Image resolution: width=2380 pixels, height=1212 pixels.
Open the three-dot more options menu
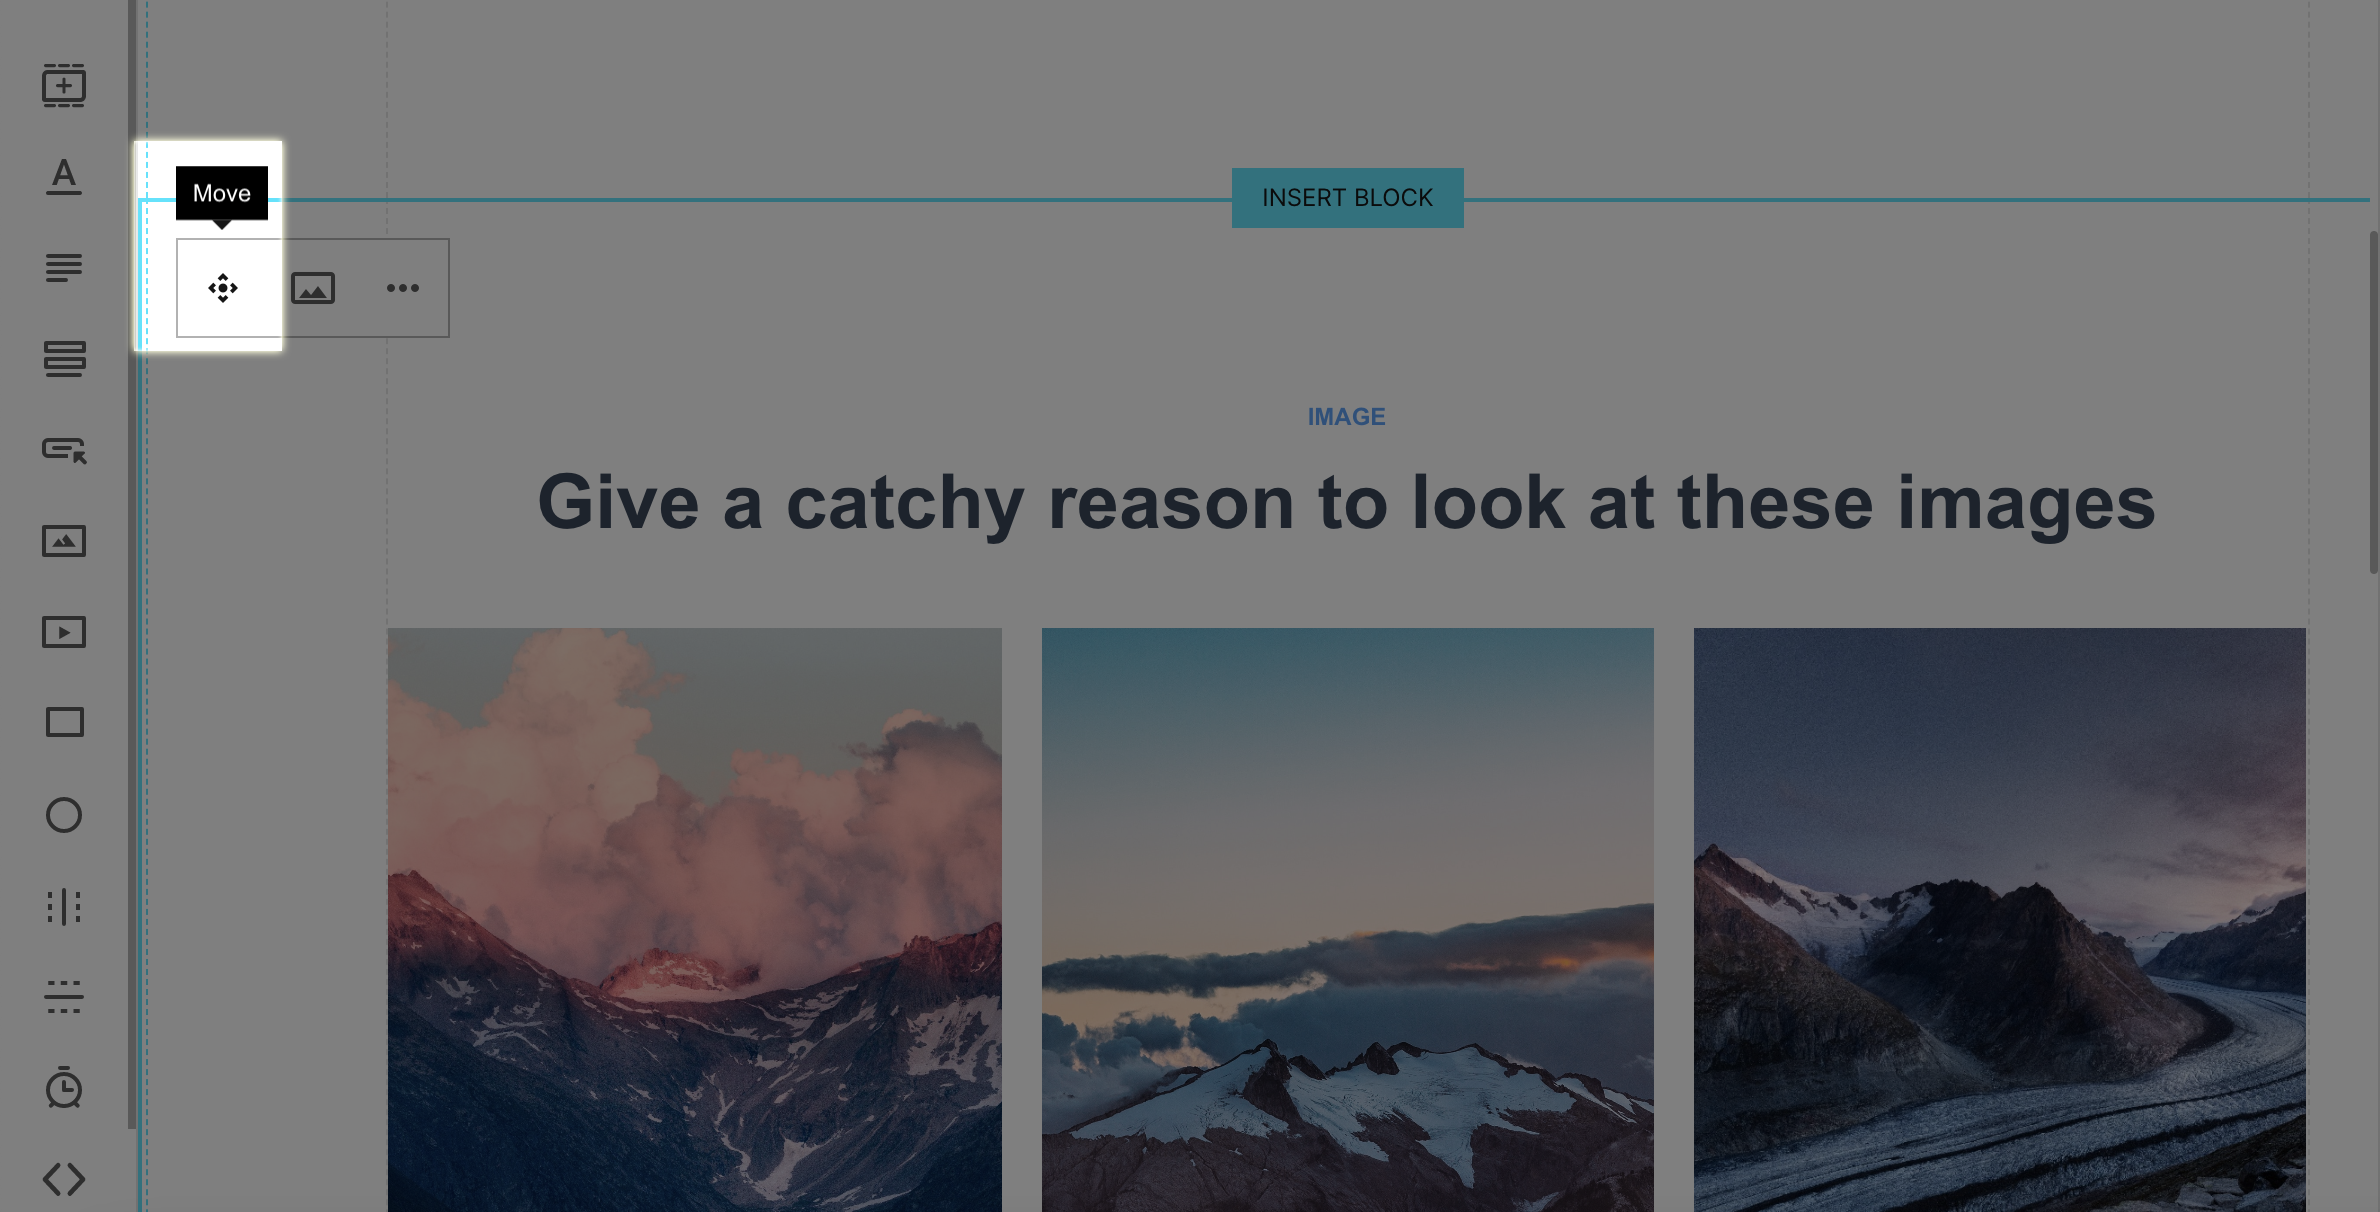pos(403,288)
